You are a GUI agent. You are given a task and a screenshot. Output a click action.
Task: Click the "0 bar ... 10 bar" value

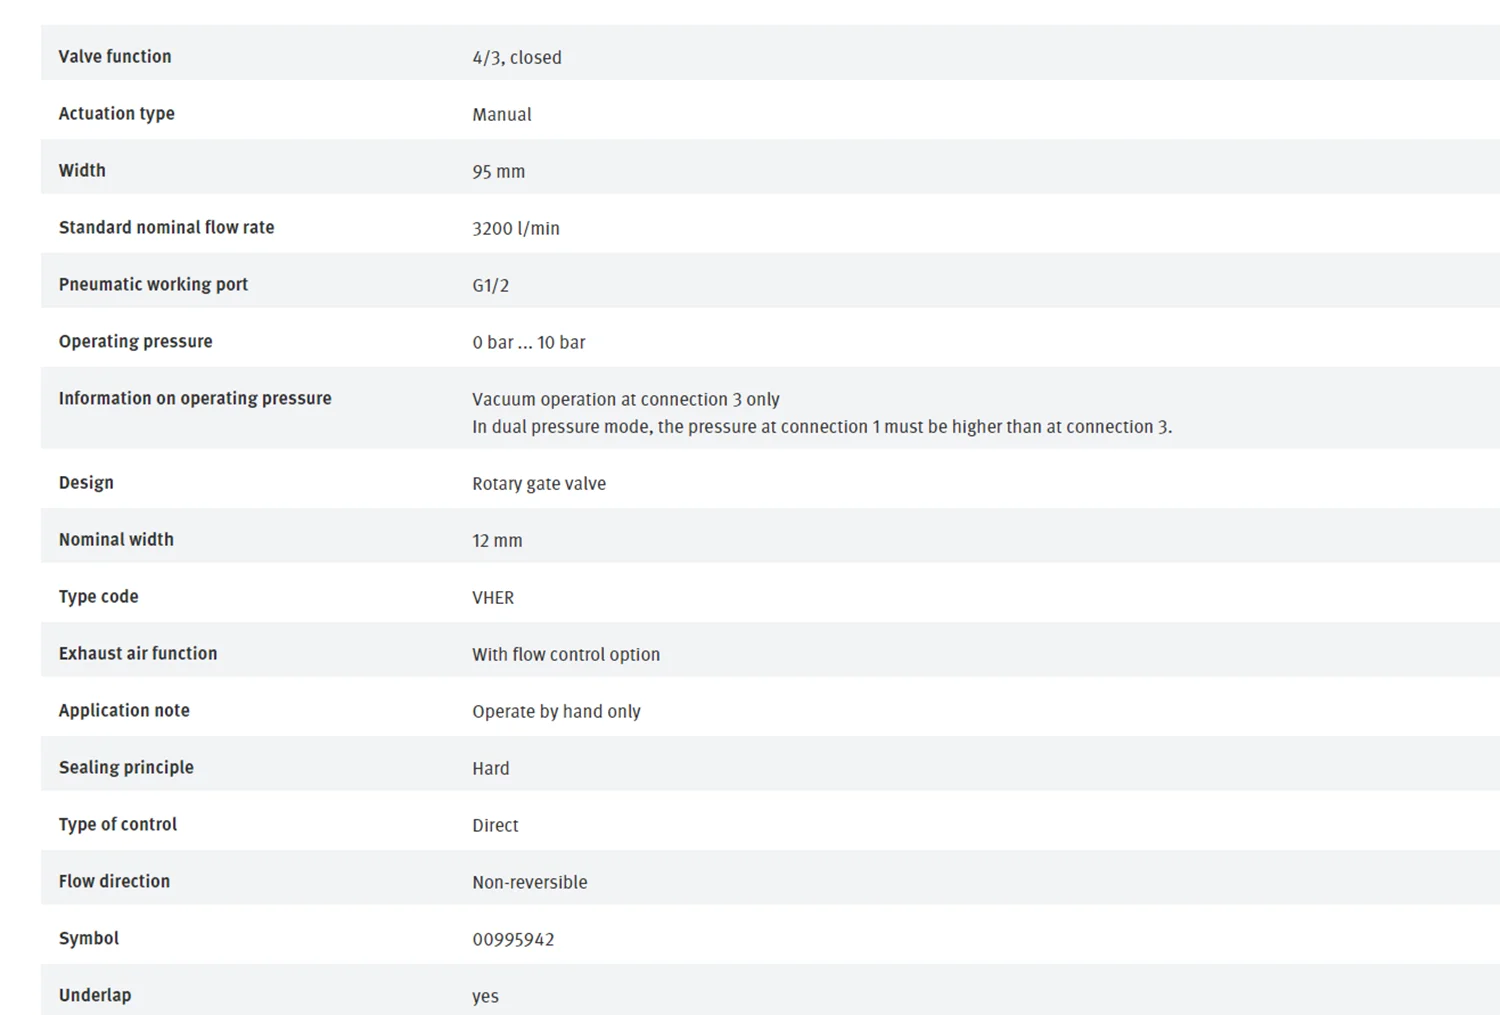(x=528, y=343)
